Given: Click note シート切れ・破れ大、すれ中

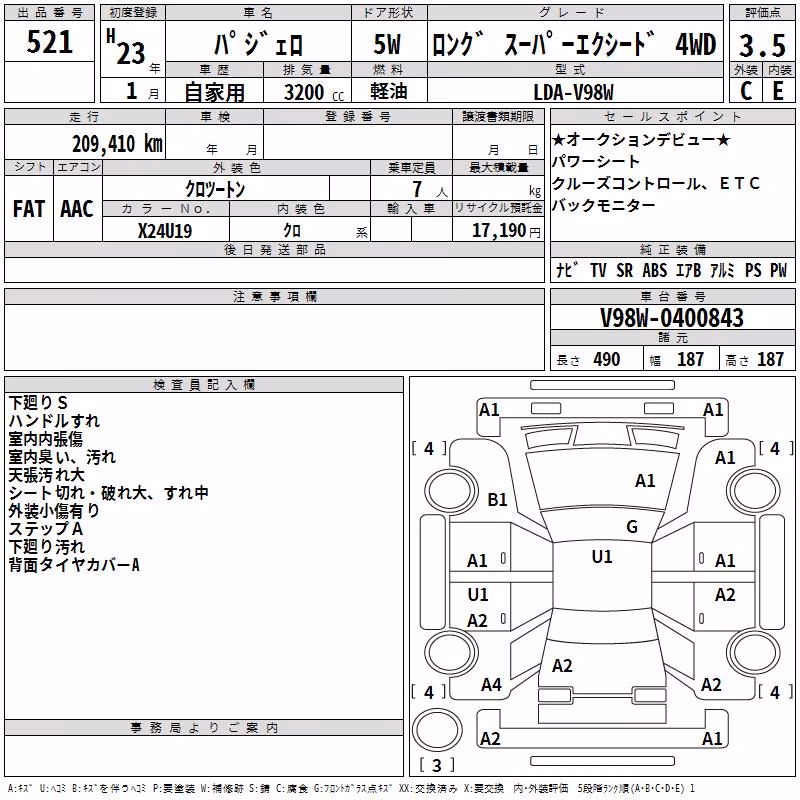Looking at the screenshot, I should (109, 493).
